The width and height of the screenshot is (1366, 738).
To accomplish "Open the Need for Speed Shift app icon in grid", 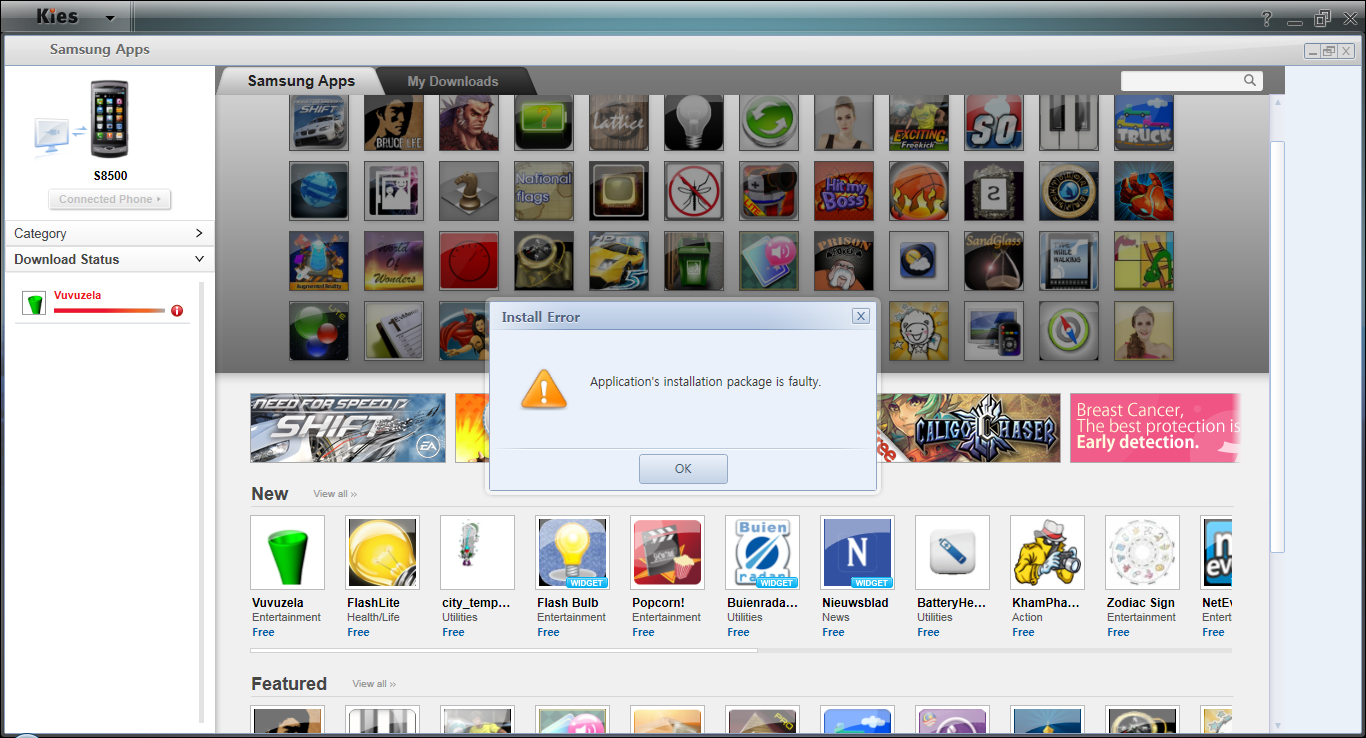I will pyautogui.click(x=319, y=121).
